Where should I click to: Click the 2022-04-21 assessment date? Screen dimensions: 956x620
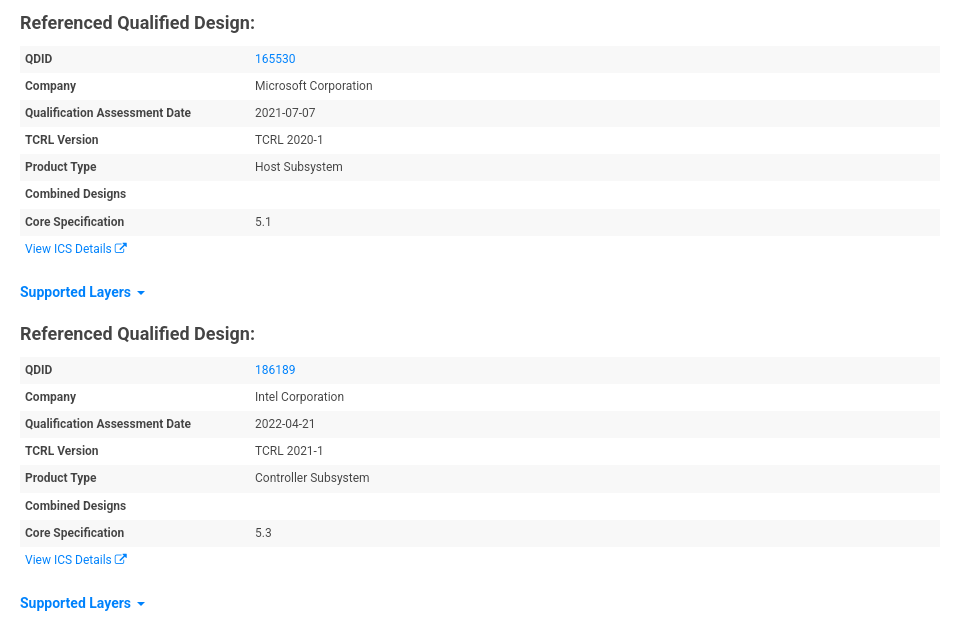click(x=285, y=424)
